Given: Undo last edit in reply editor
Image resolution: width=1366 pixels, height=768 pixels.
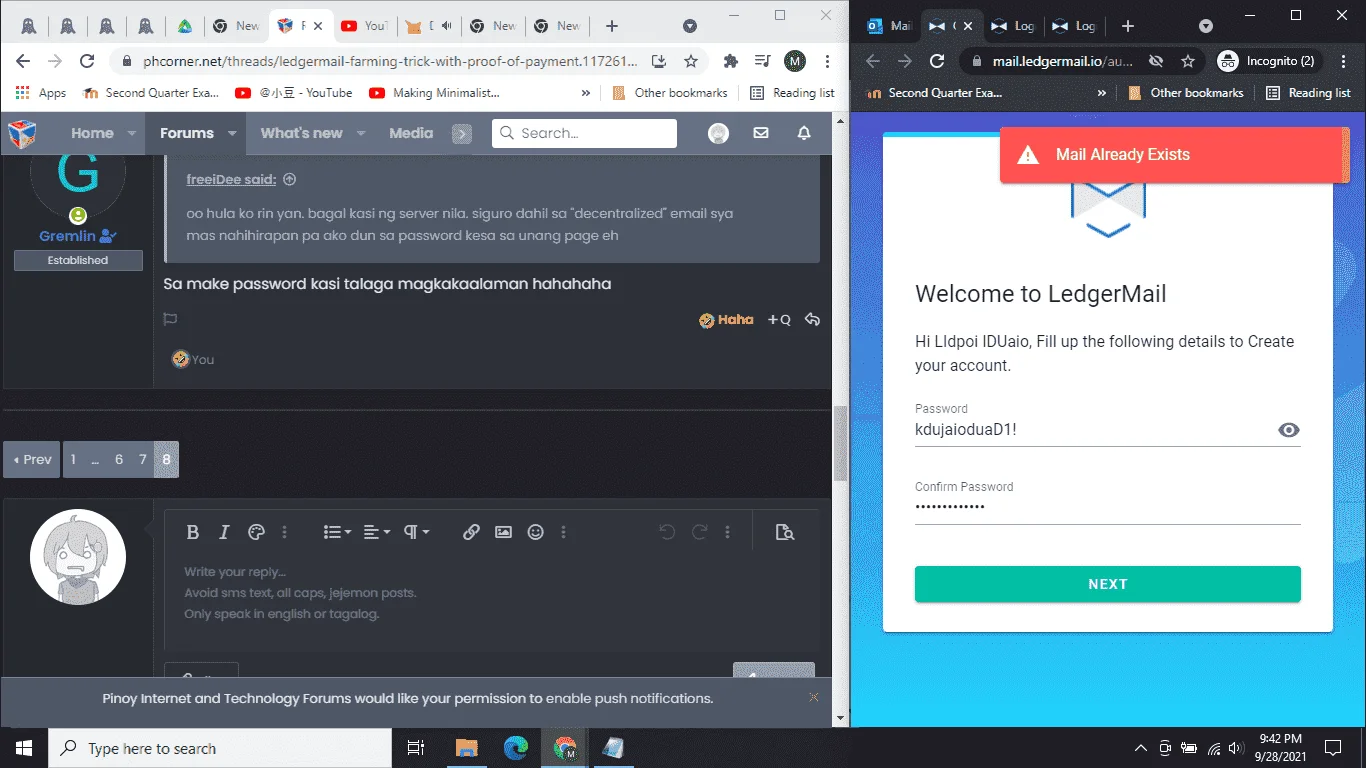Looking at the screenshot, I should (667, 532).
